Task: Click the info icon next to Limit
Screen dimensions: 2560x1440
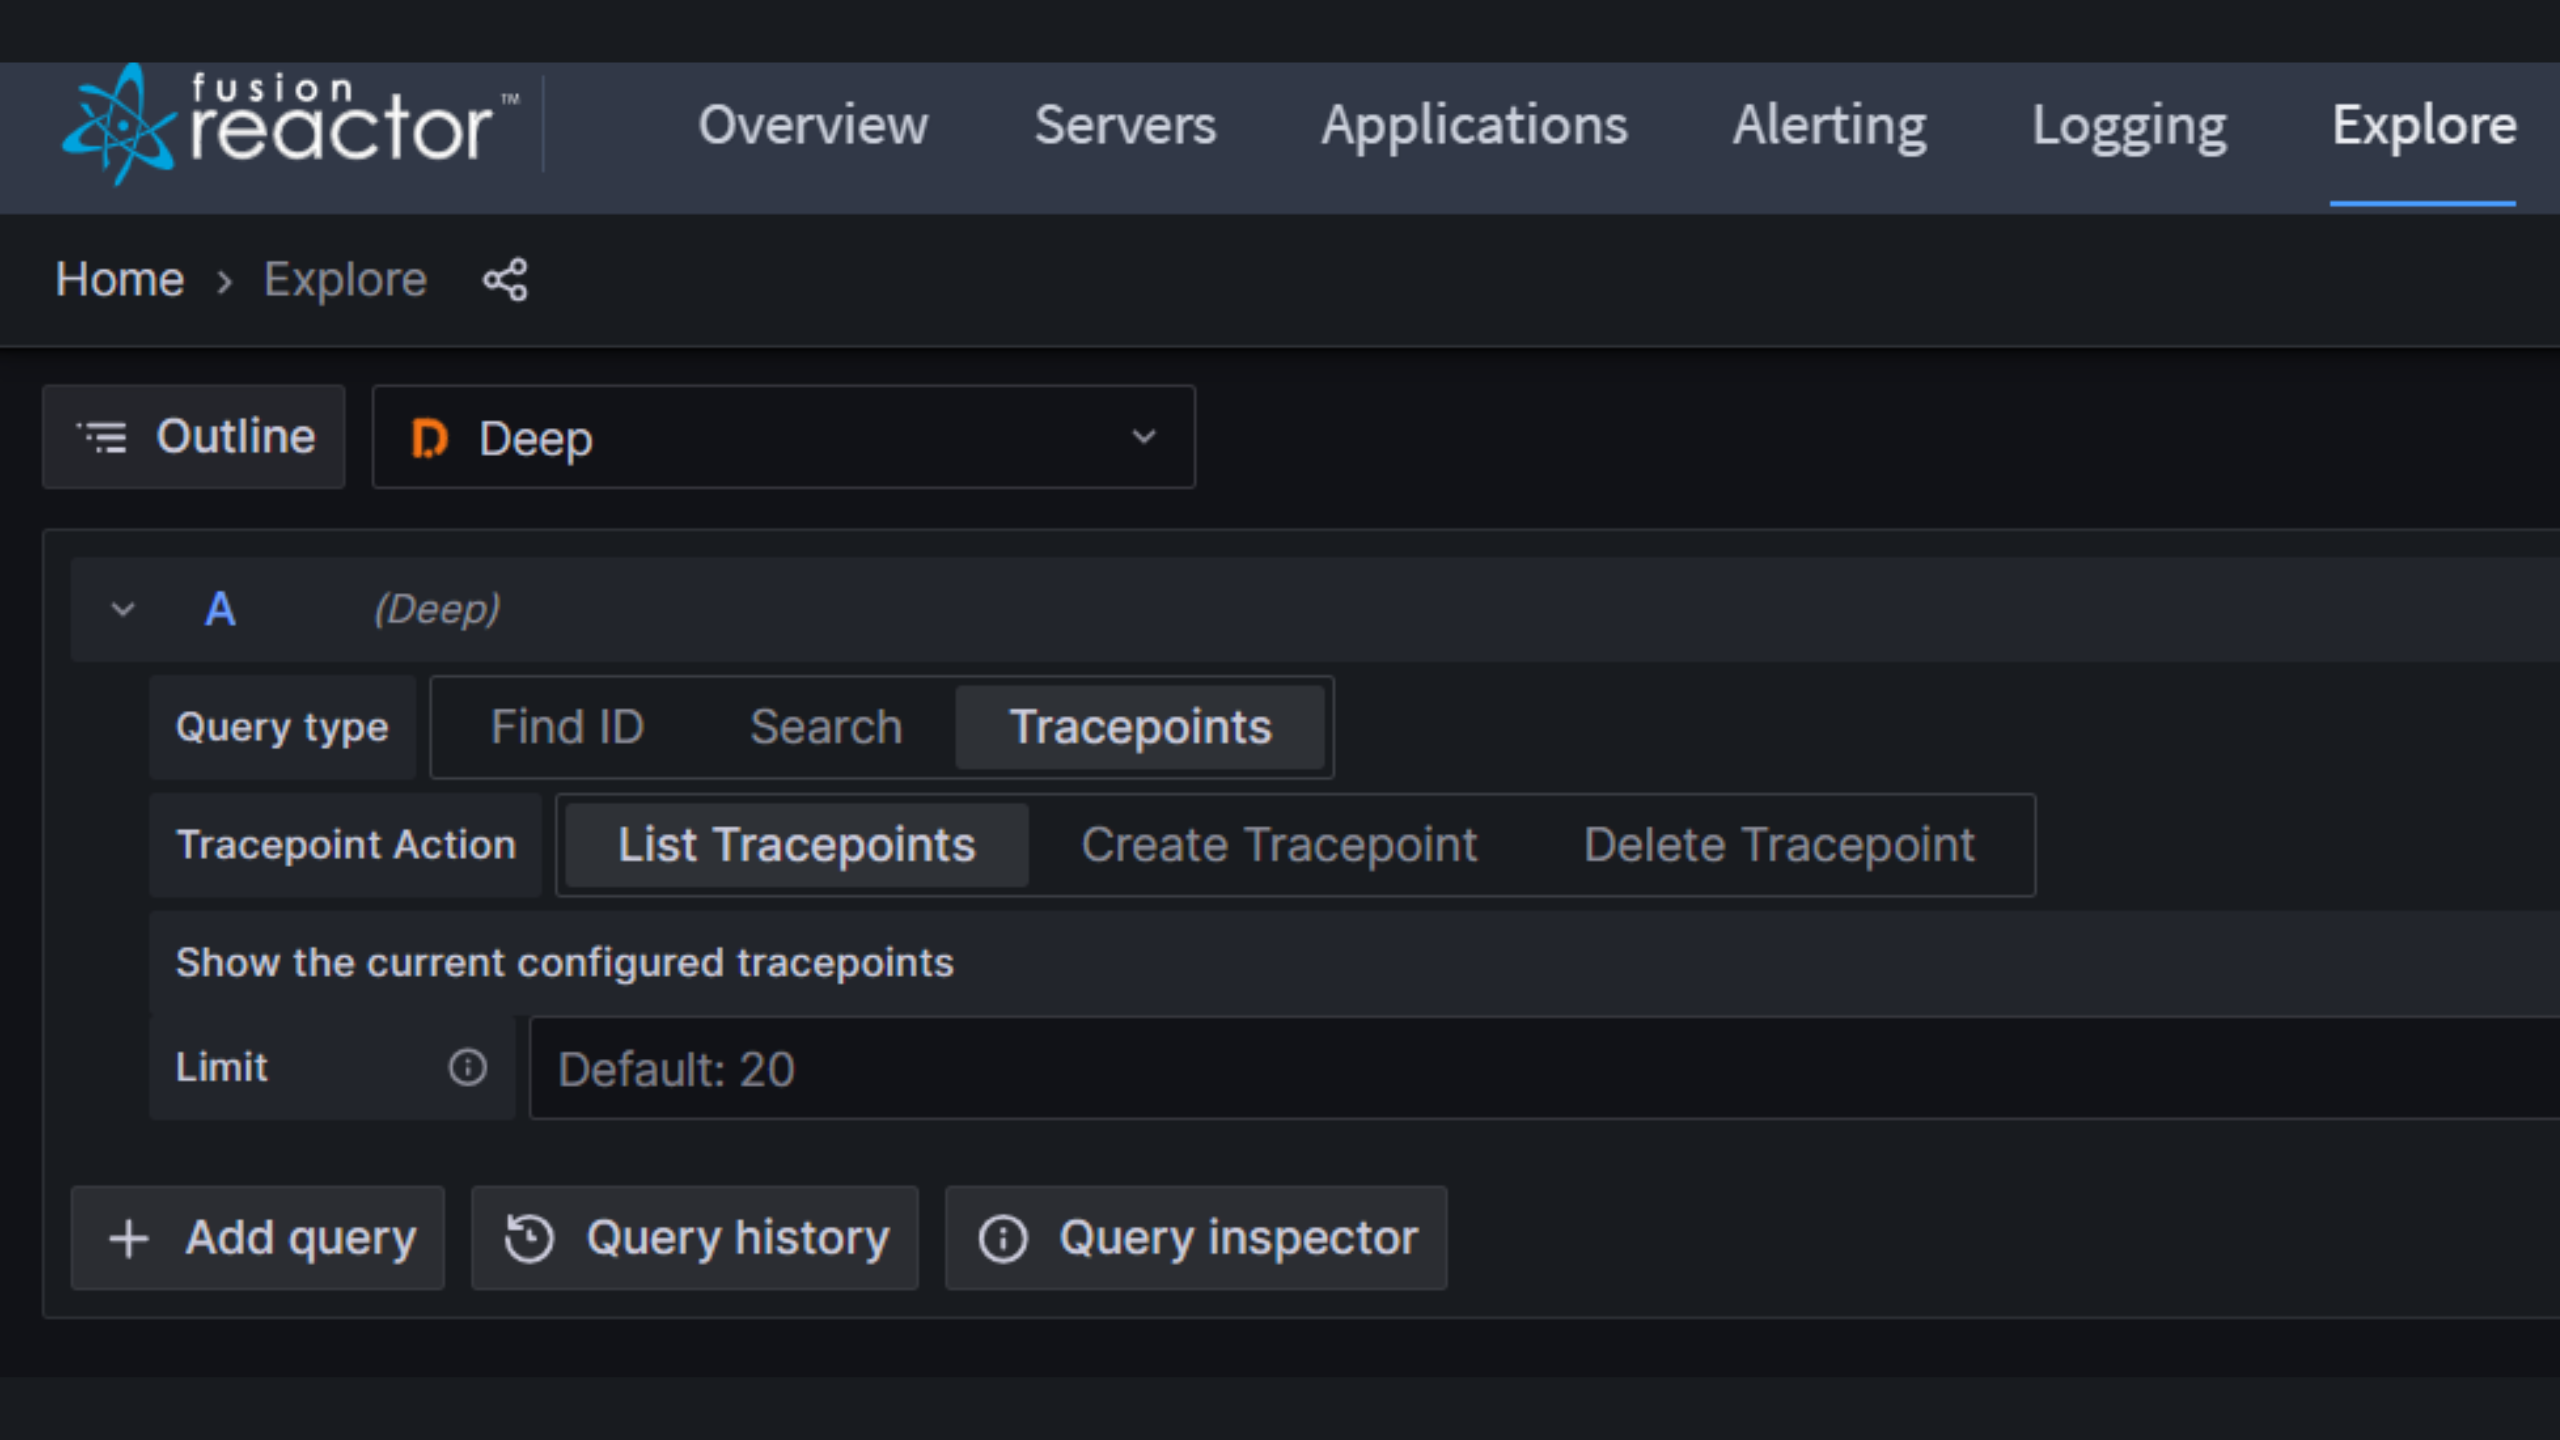Action: click(467, 1067)
